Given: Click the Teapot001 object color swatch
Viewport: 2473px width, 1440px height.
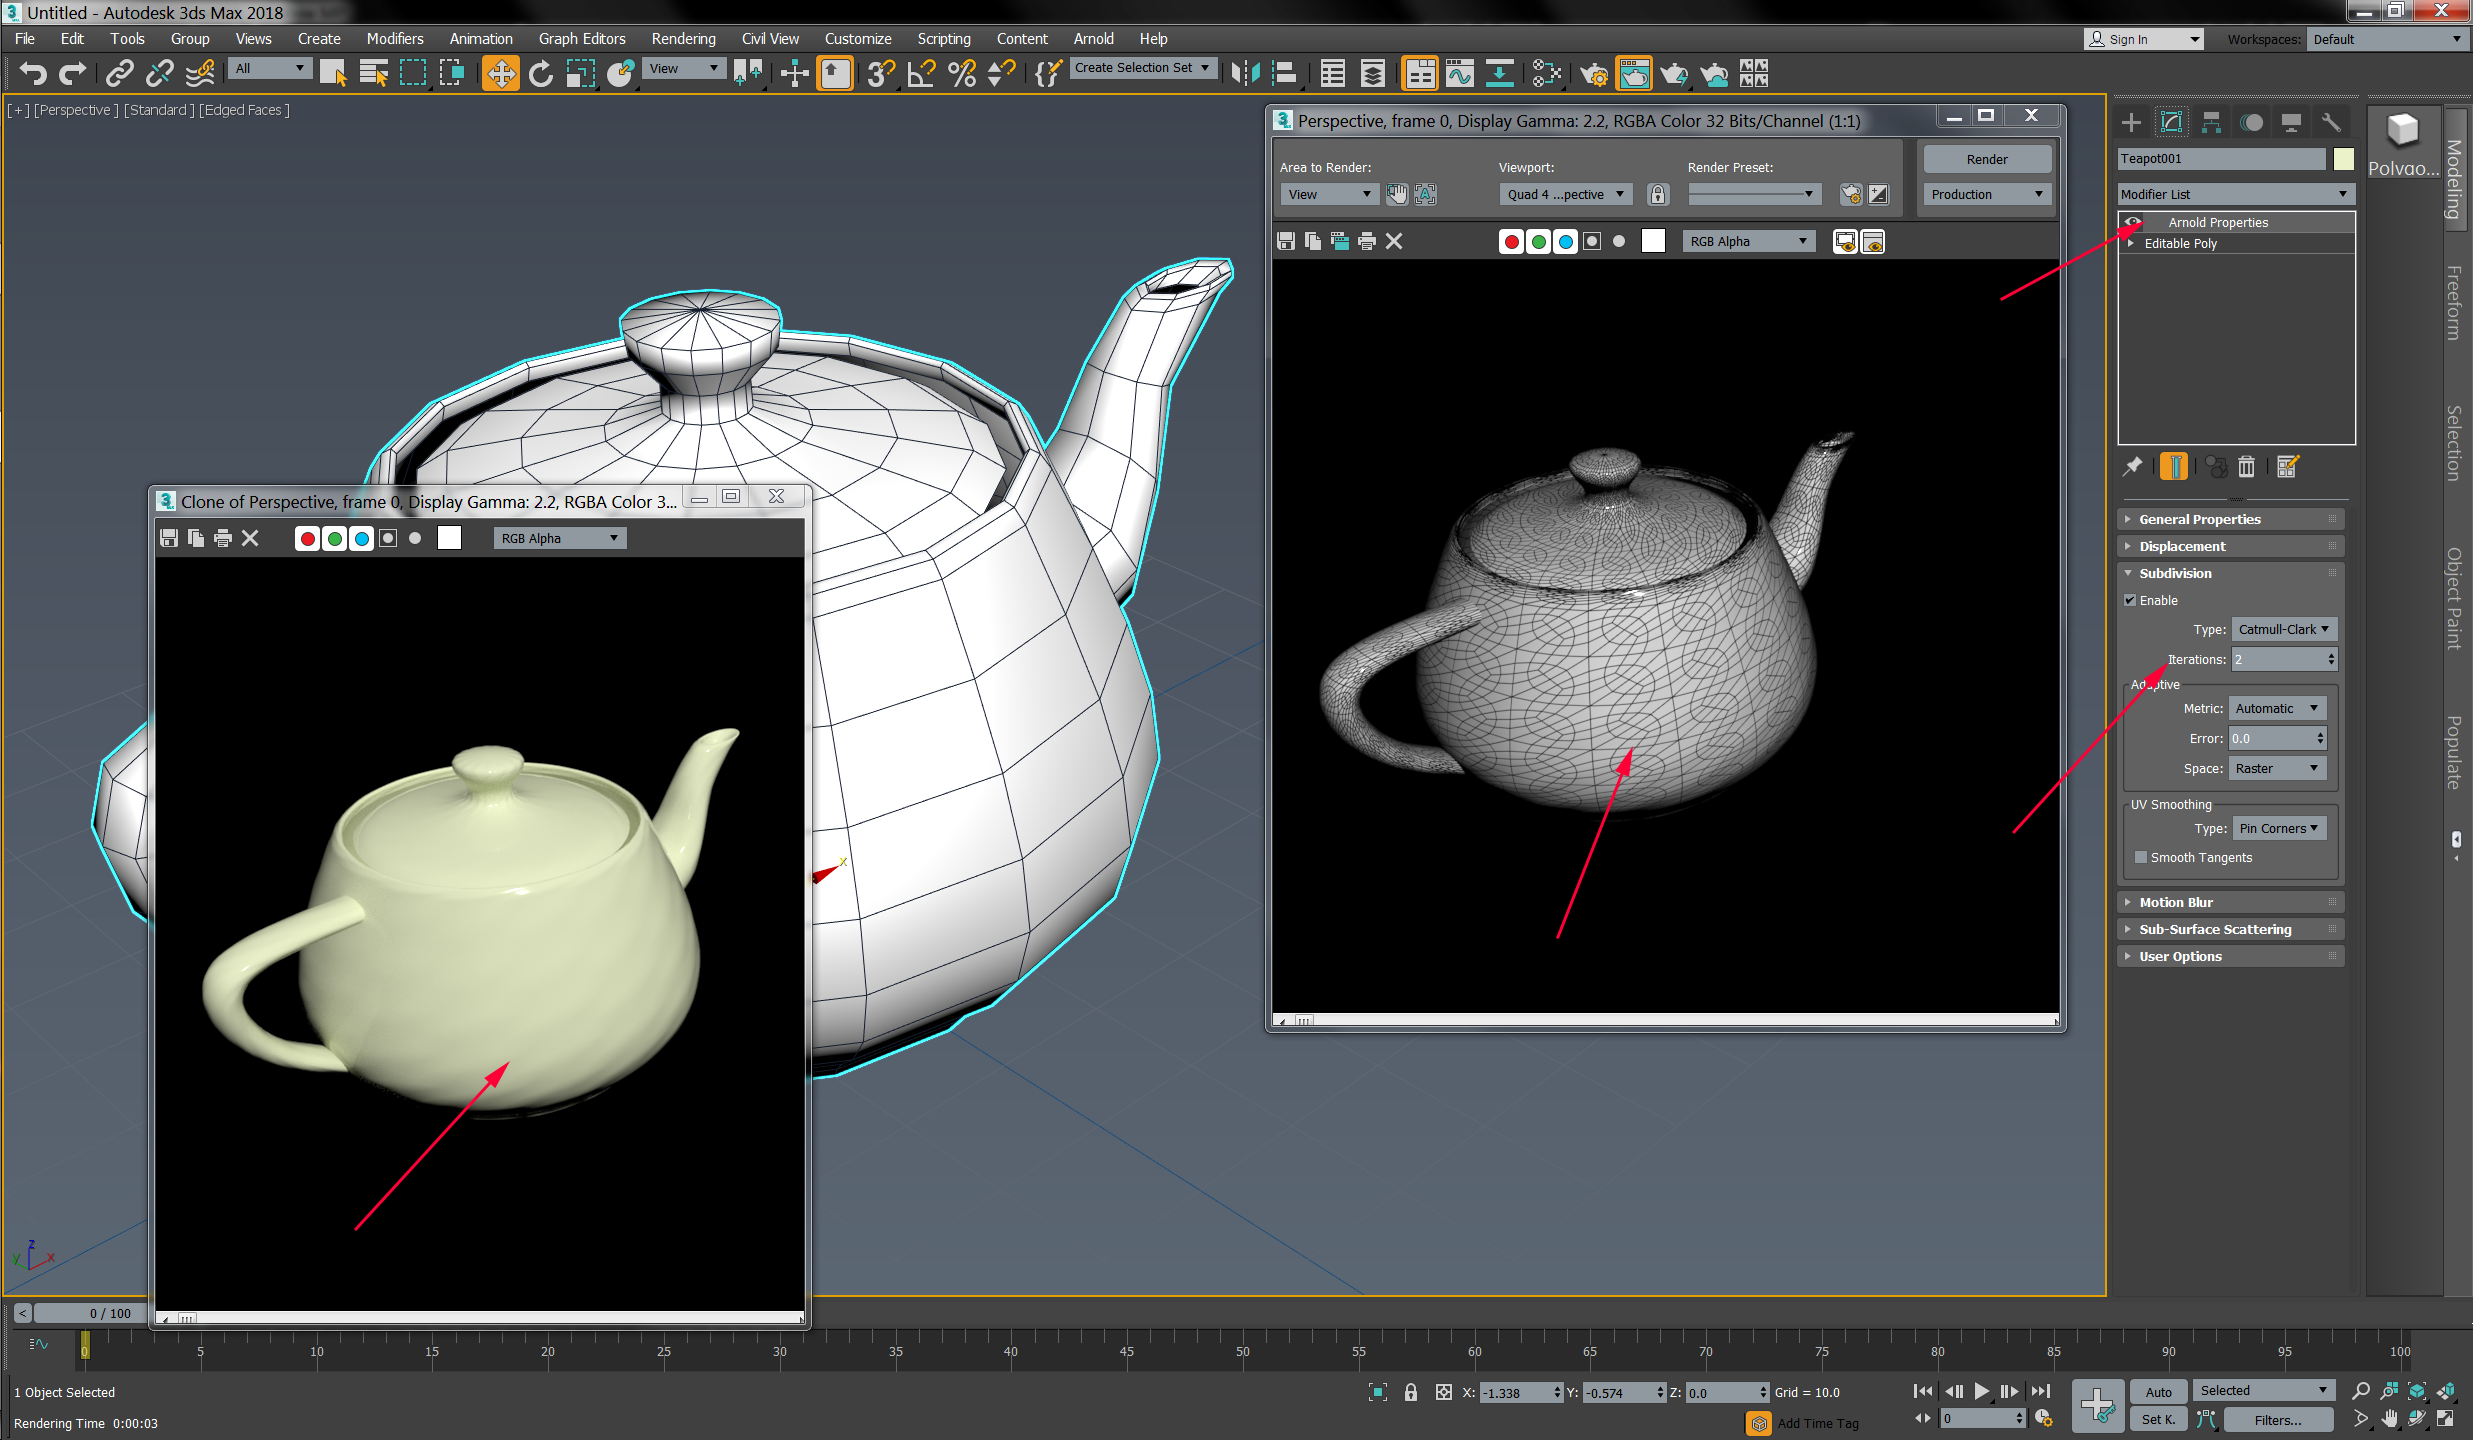Looking at the screenshot, I should (x=2344, y=158).
